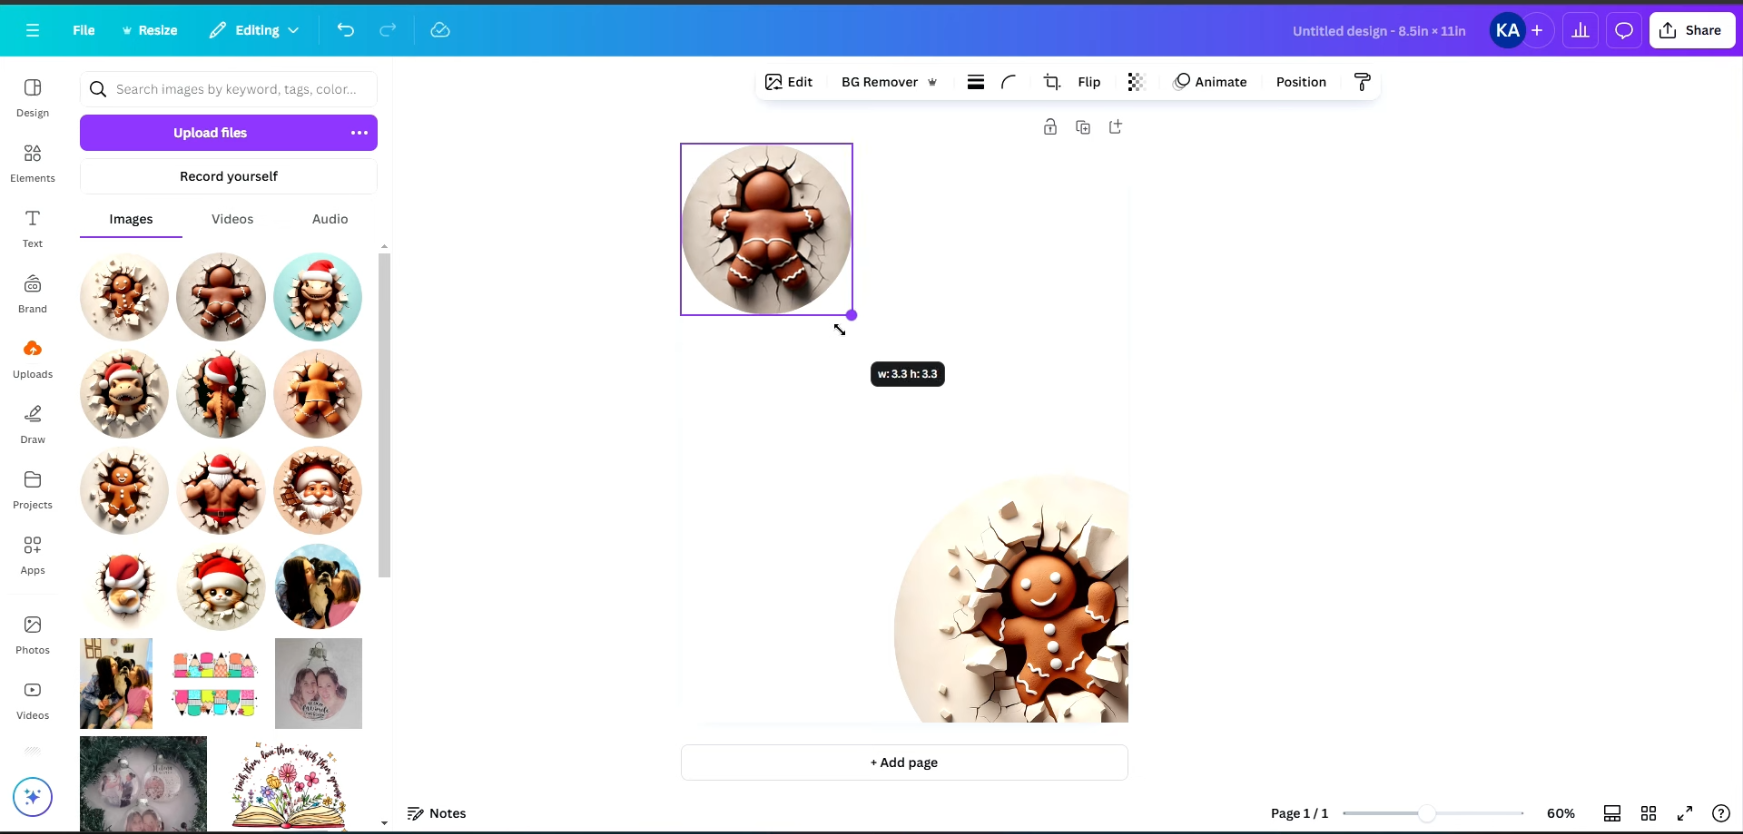Open the Projects sidebar panel

(x=33, y=490)
